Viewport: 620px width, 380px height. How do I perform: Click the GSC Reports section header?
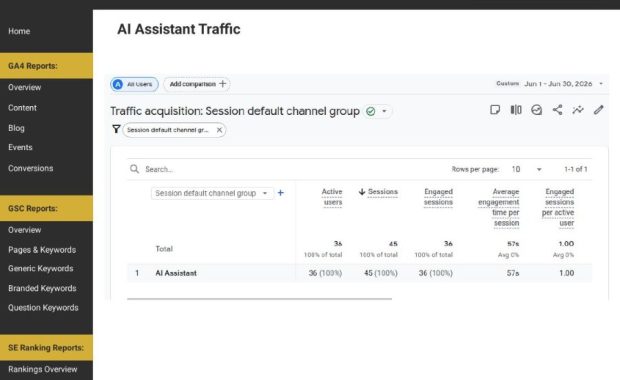tap(46, 208)
